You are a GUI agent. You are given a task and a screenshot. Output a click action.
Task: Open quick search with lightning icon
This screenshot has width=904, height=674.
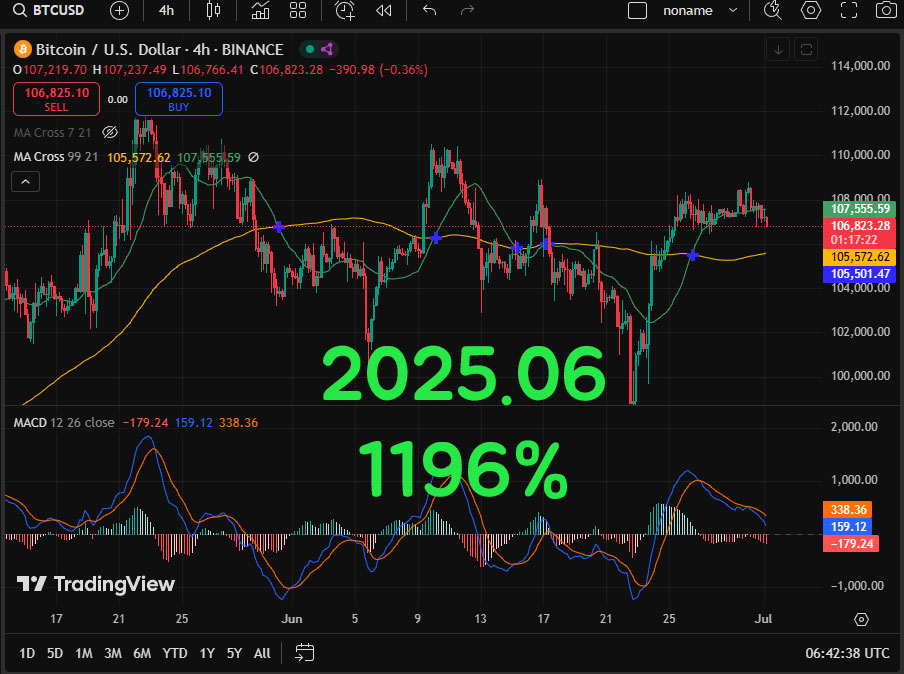[773, 10]
